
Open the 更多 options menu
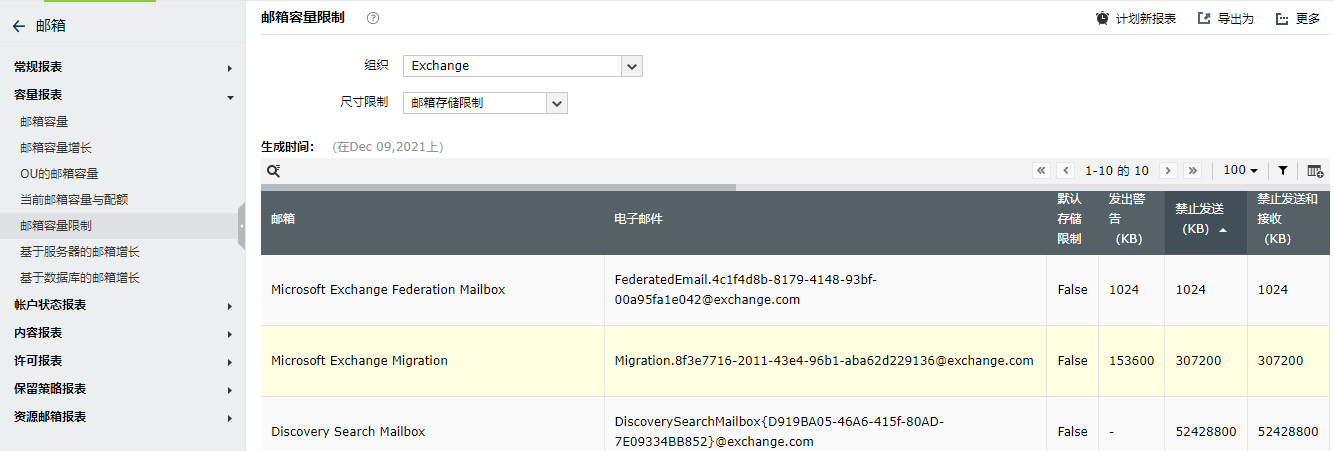tap(1298, 19)
